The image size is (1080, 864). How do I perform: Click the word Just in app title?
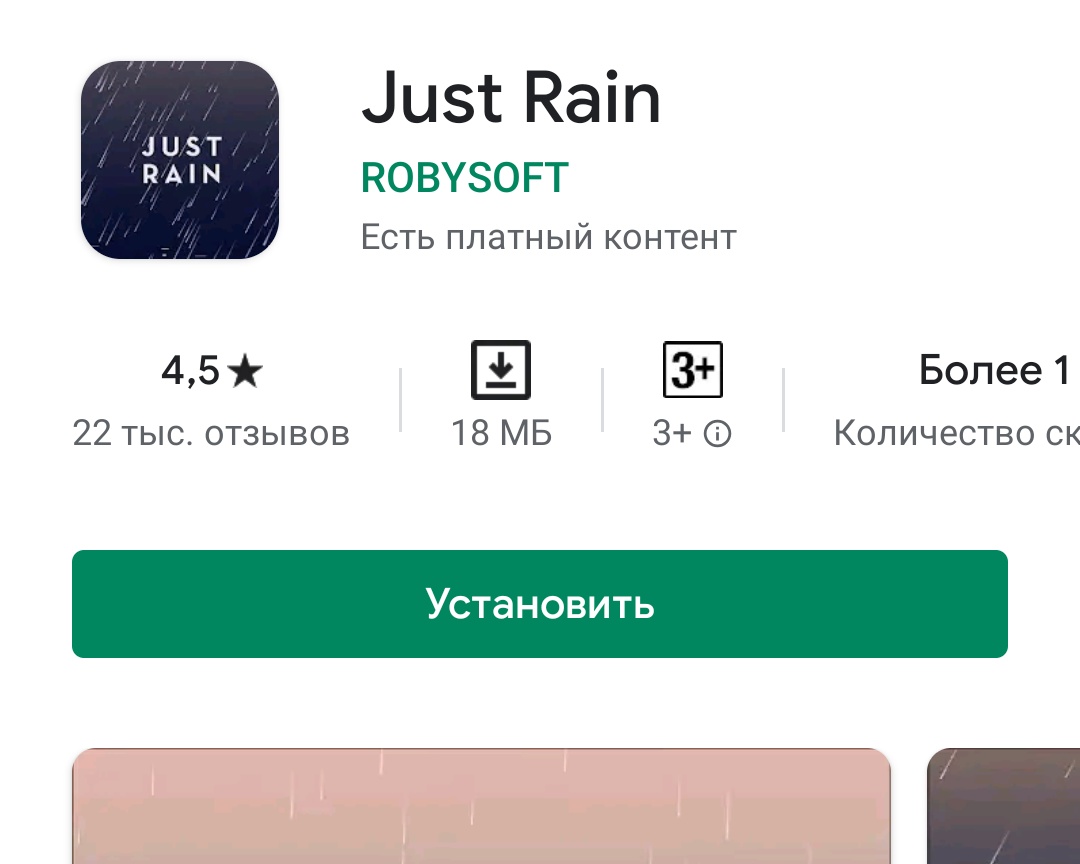click(433, 97)
